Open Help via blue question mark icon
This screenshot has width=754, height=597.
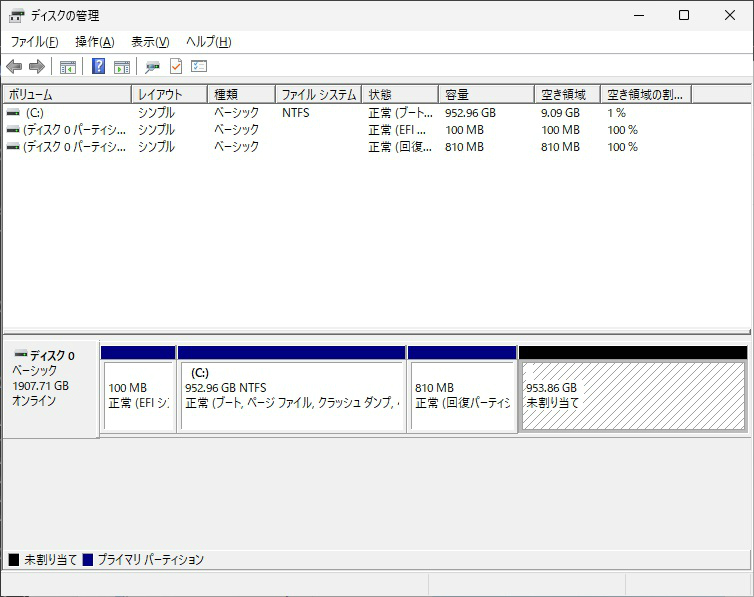click(98, 67)
